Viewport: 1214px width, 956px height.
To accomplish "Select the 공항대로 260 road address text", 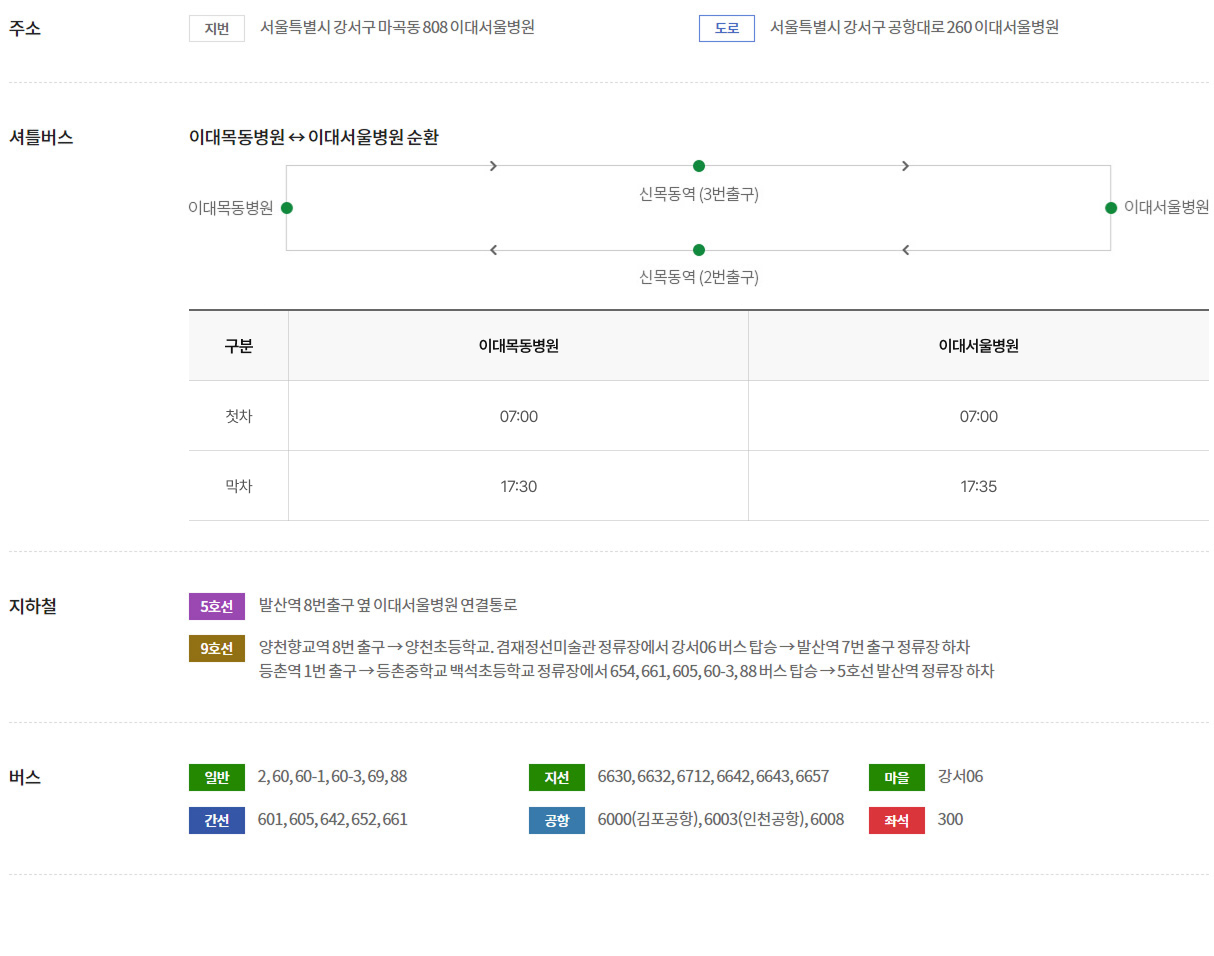I will pos(914,28).
